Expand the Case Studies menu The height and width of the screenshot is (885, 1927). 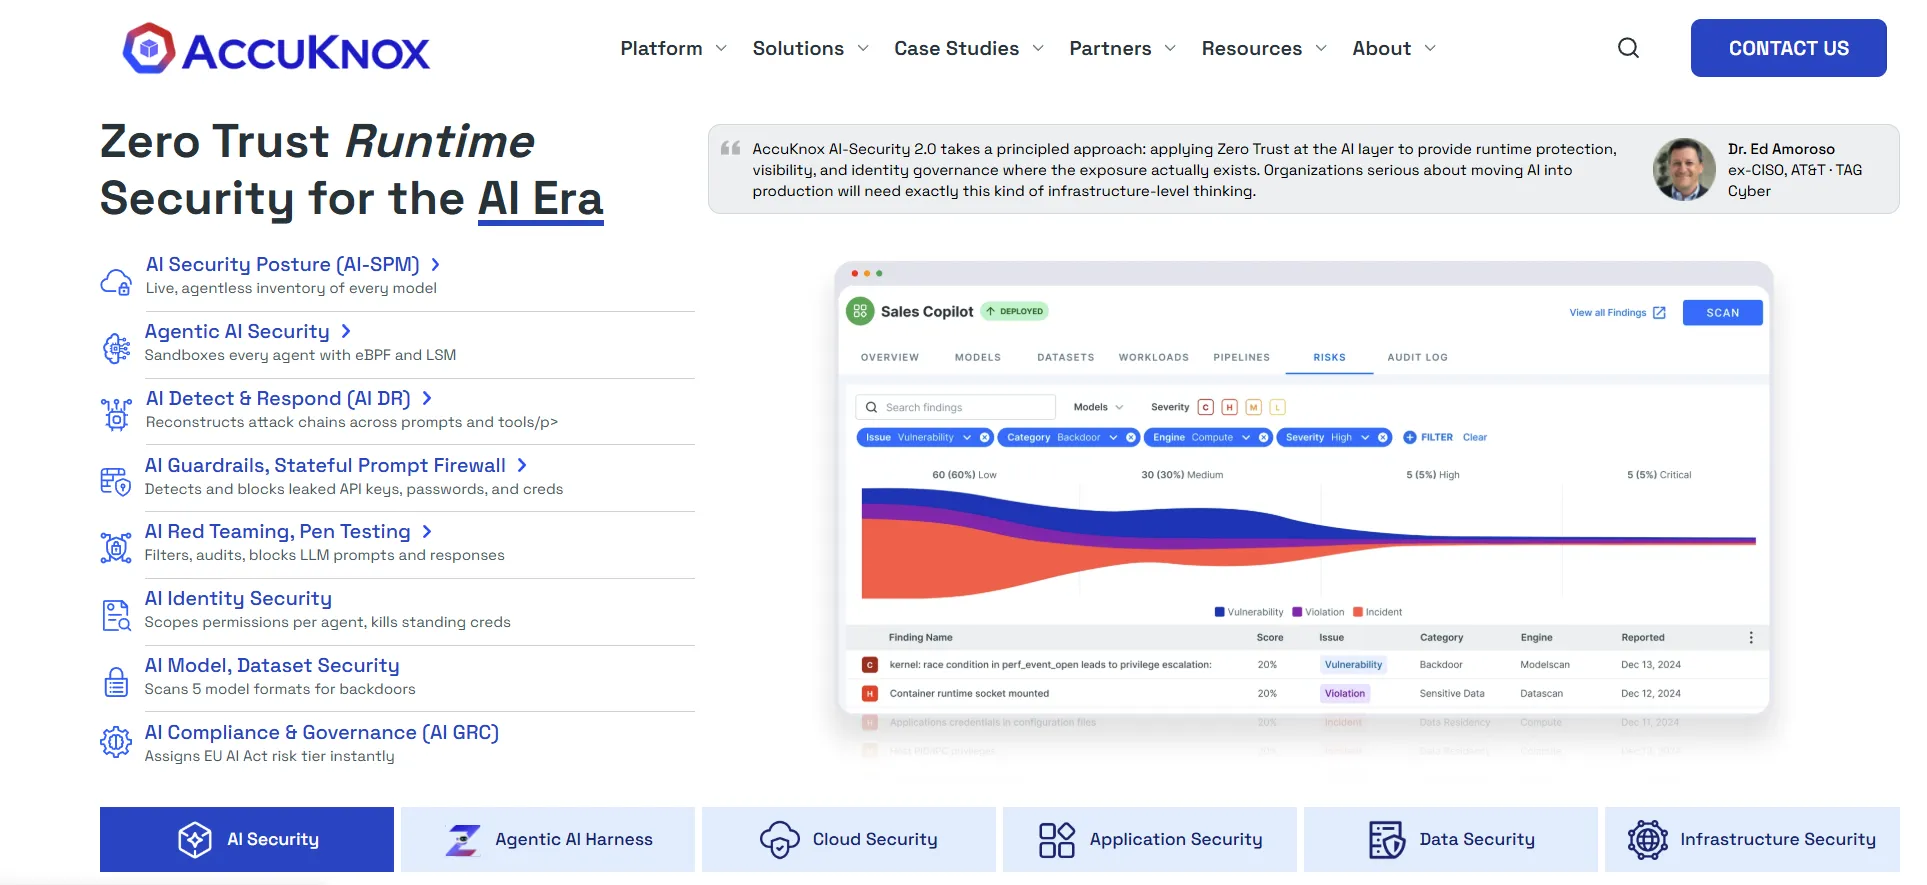(969, 48)
